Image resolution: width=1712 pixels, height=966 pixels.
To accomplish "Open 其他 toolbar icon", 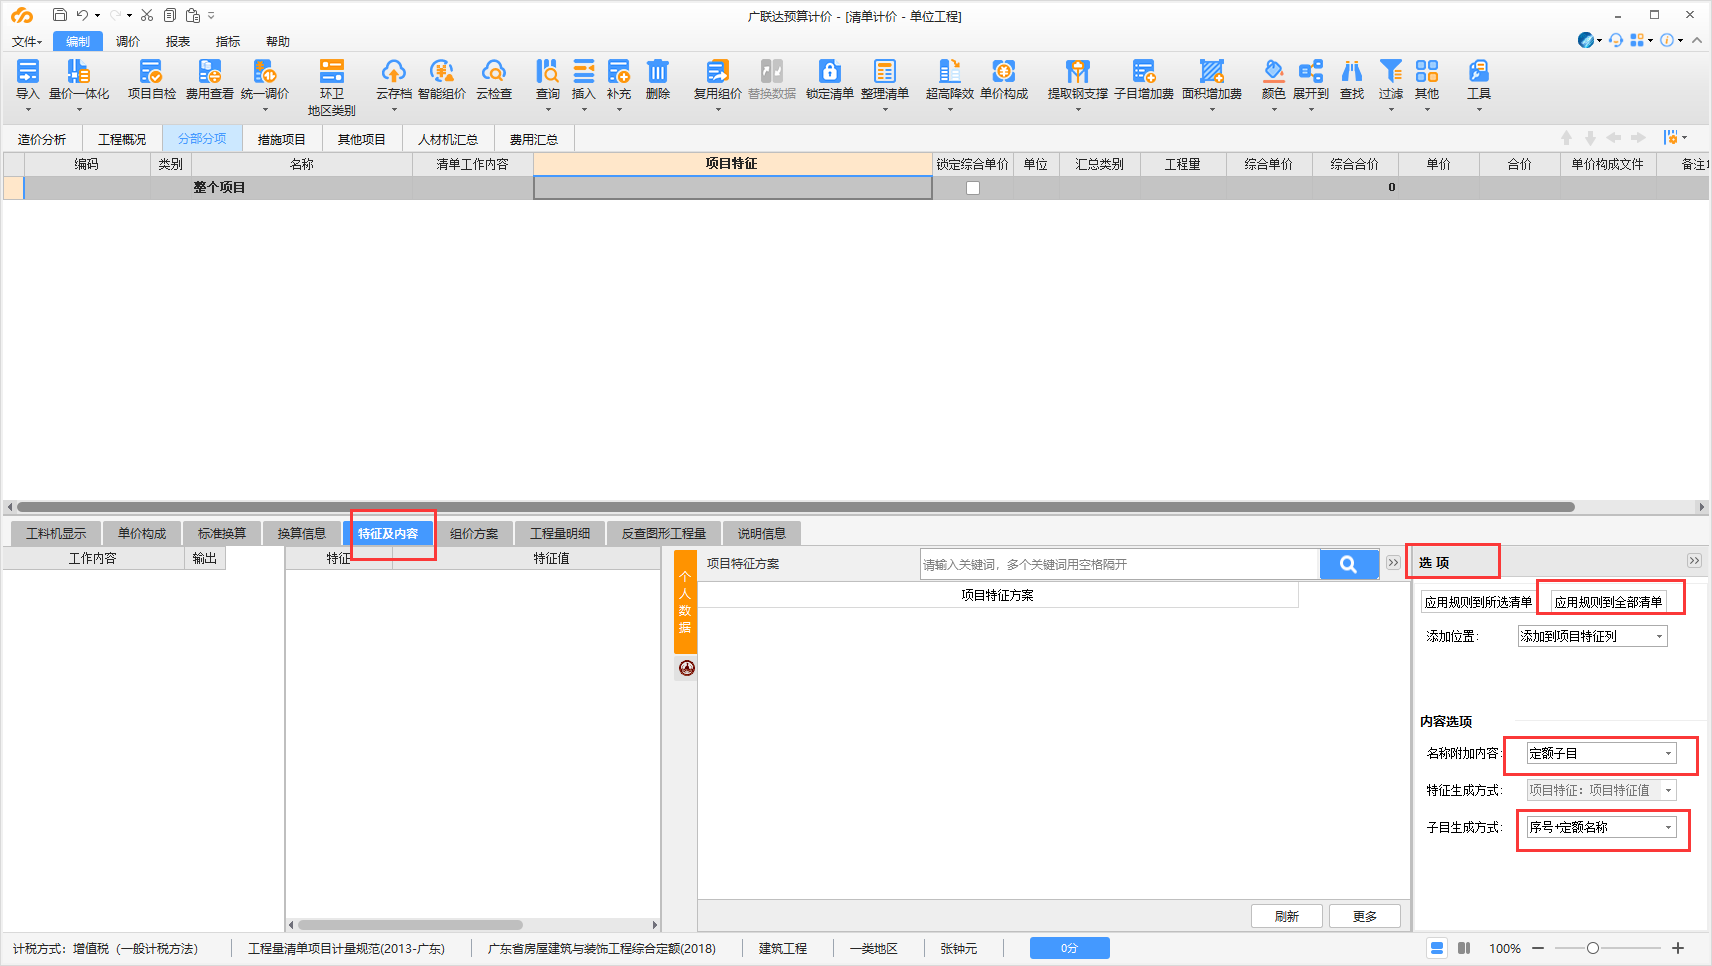I will (x=1427, y=79).
